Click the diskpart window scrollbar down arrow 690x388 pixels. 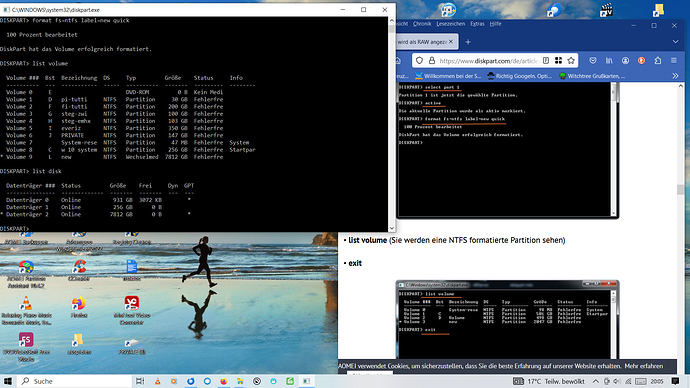392,228
